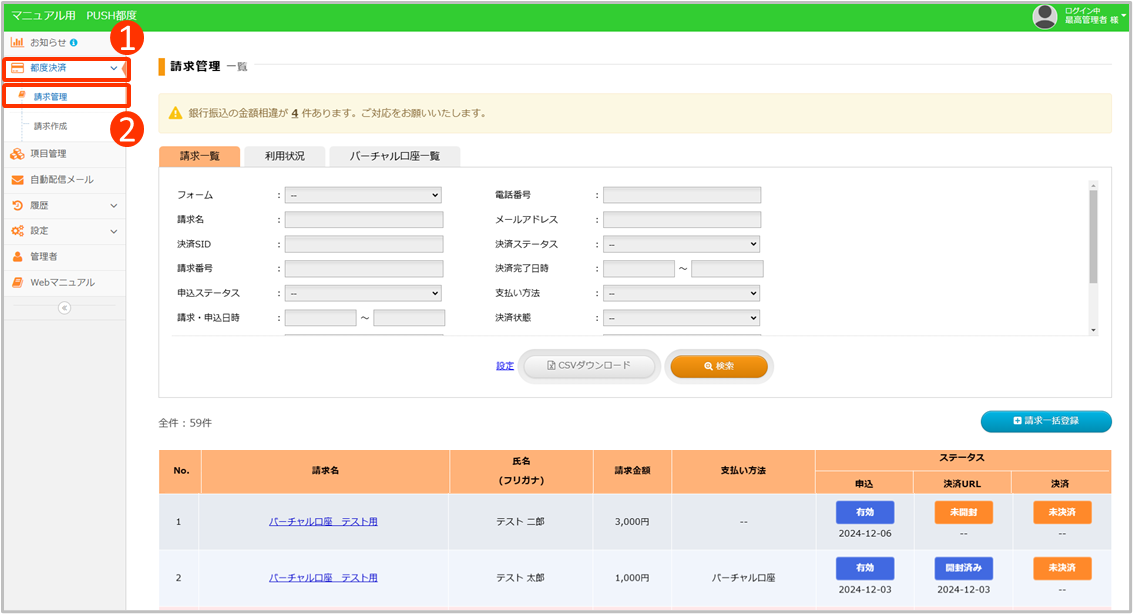Click the 項目管理 icon in sidebar
The image size is (1133, 614).
coord(17,153)
